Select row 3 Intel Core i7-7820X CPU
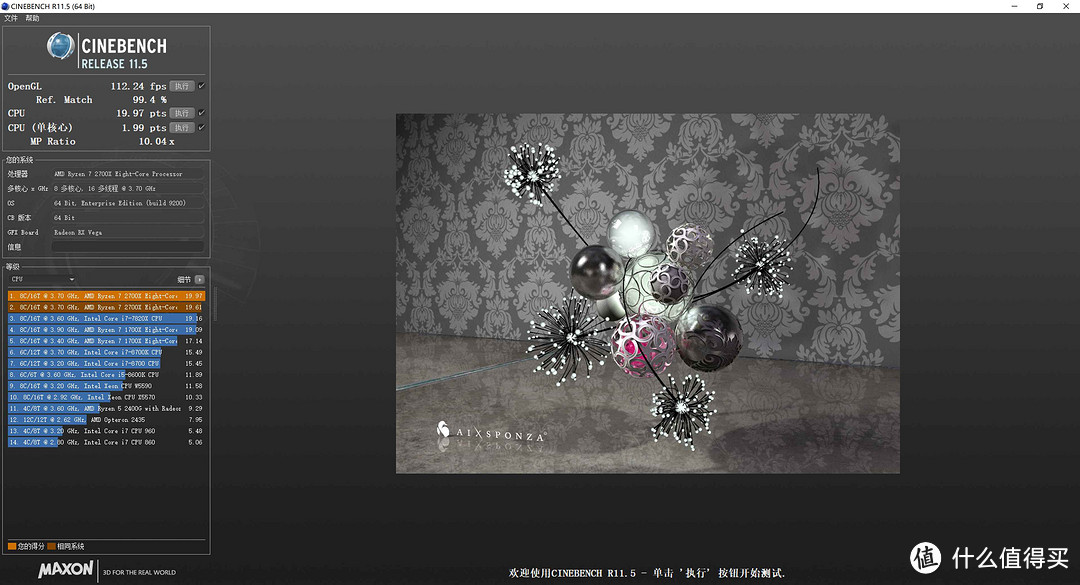This screenshot has height=585, width=1080. [x=107, y=318]
